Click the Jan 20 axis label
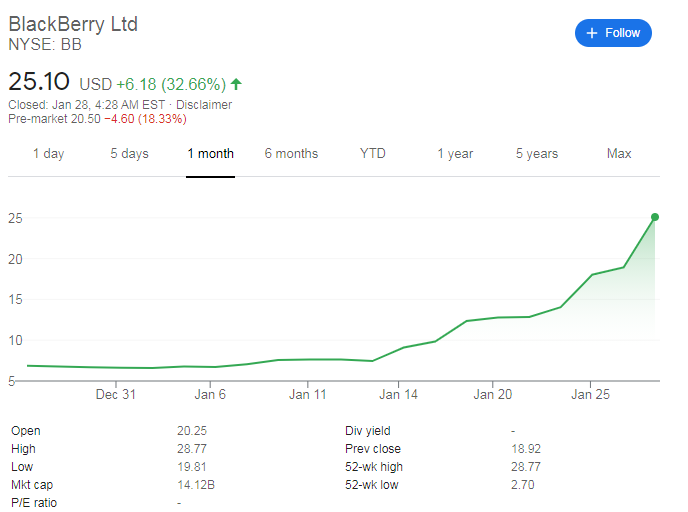Viewport: 688px width, 512px height. point(492,394)
